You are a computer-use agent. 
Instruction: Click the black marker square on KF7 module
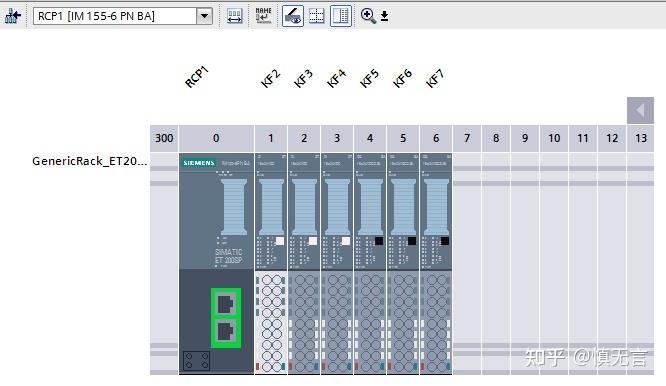tap(445, 241)
